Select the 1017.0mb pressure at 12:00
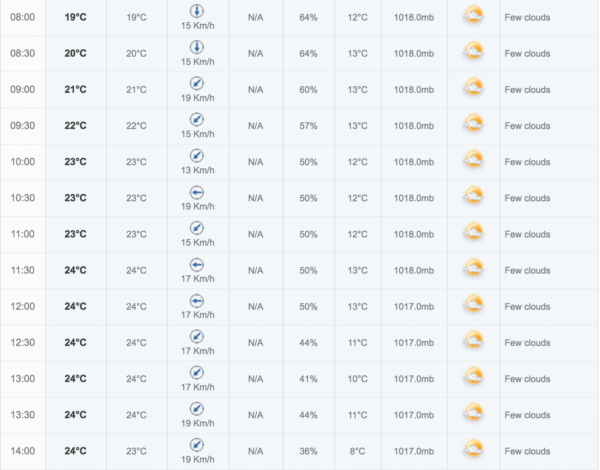600x470 pixels. point(414,307)
